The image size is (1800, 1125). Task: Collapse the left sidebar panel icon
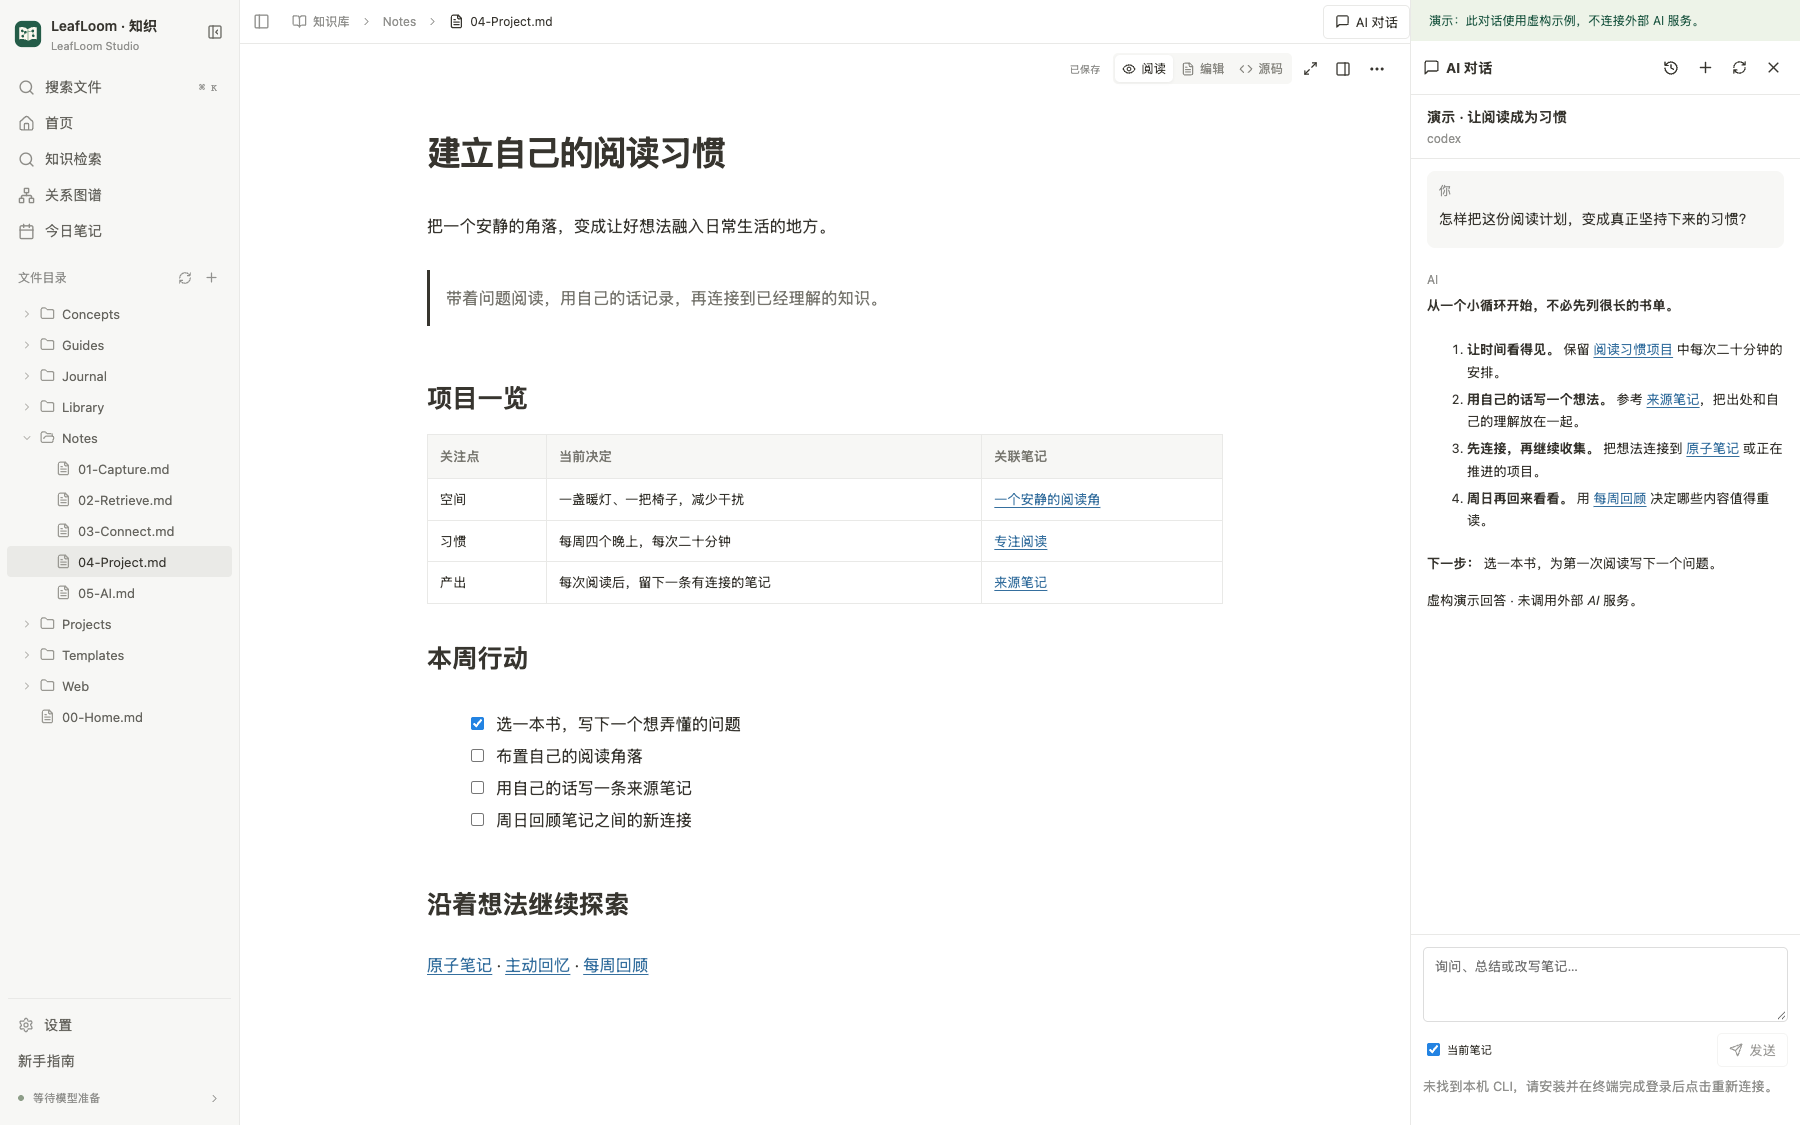pos(215,32)
